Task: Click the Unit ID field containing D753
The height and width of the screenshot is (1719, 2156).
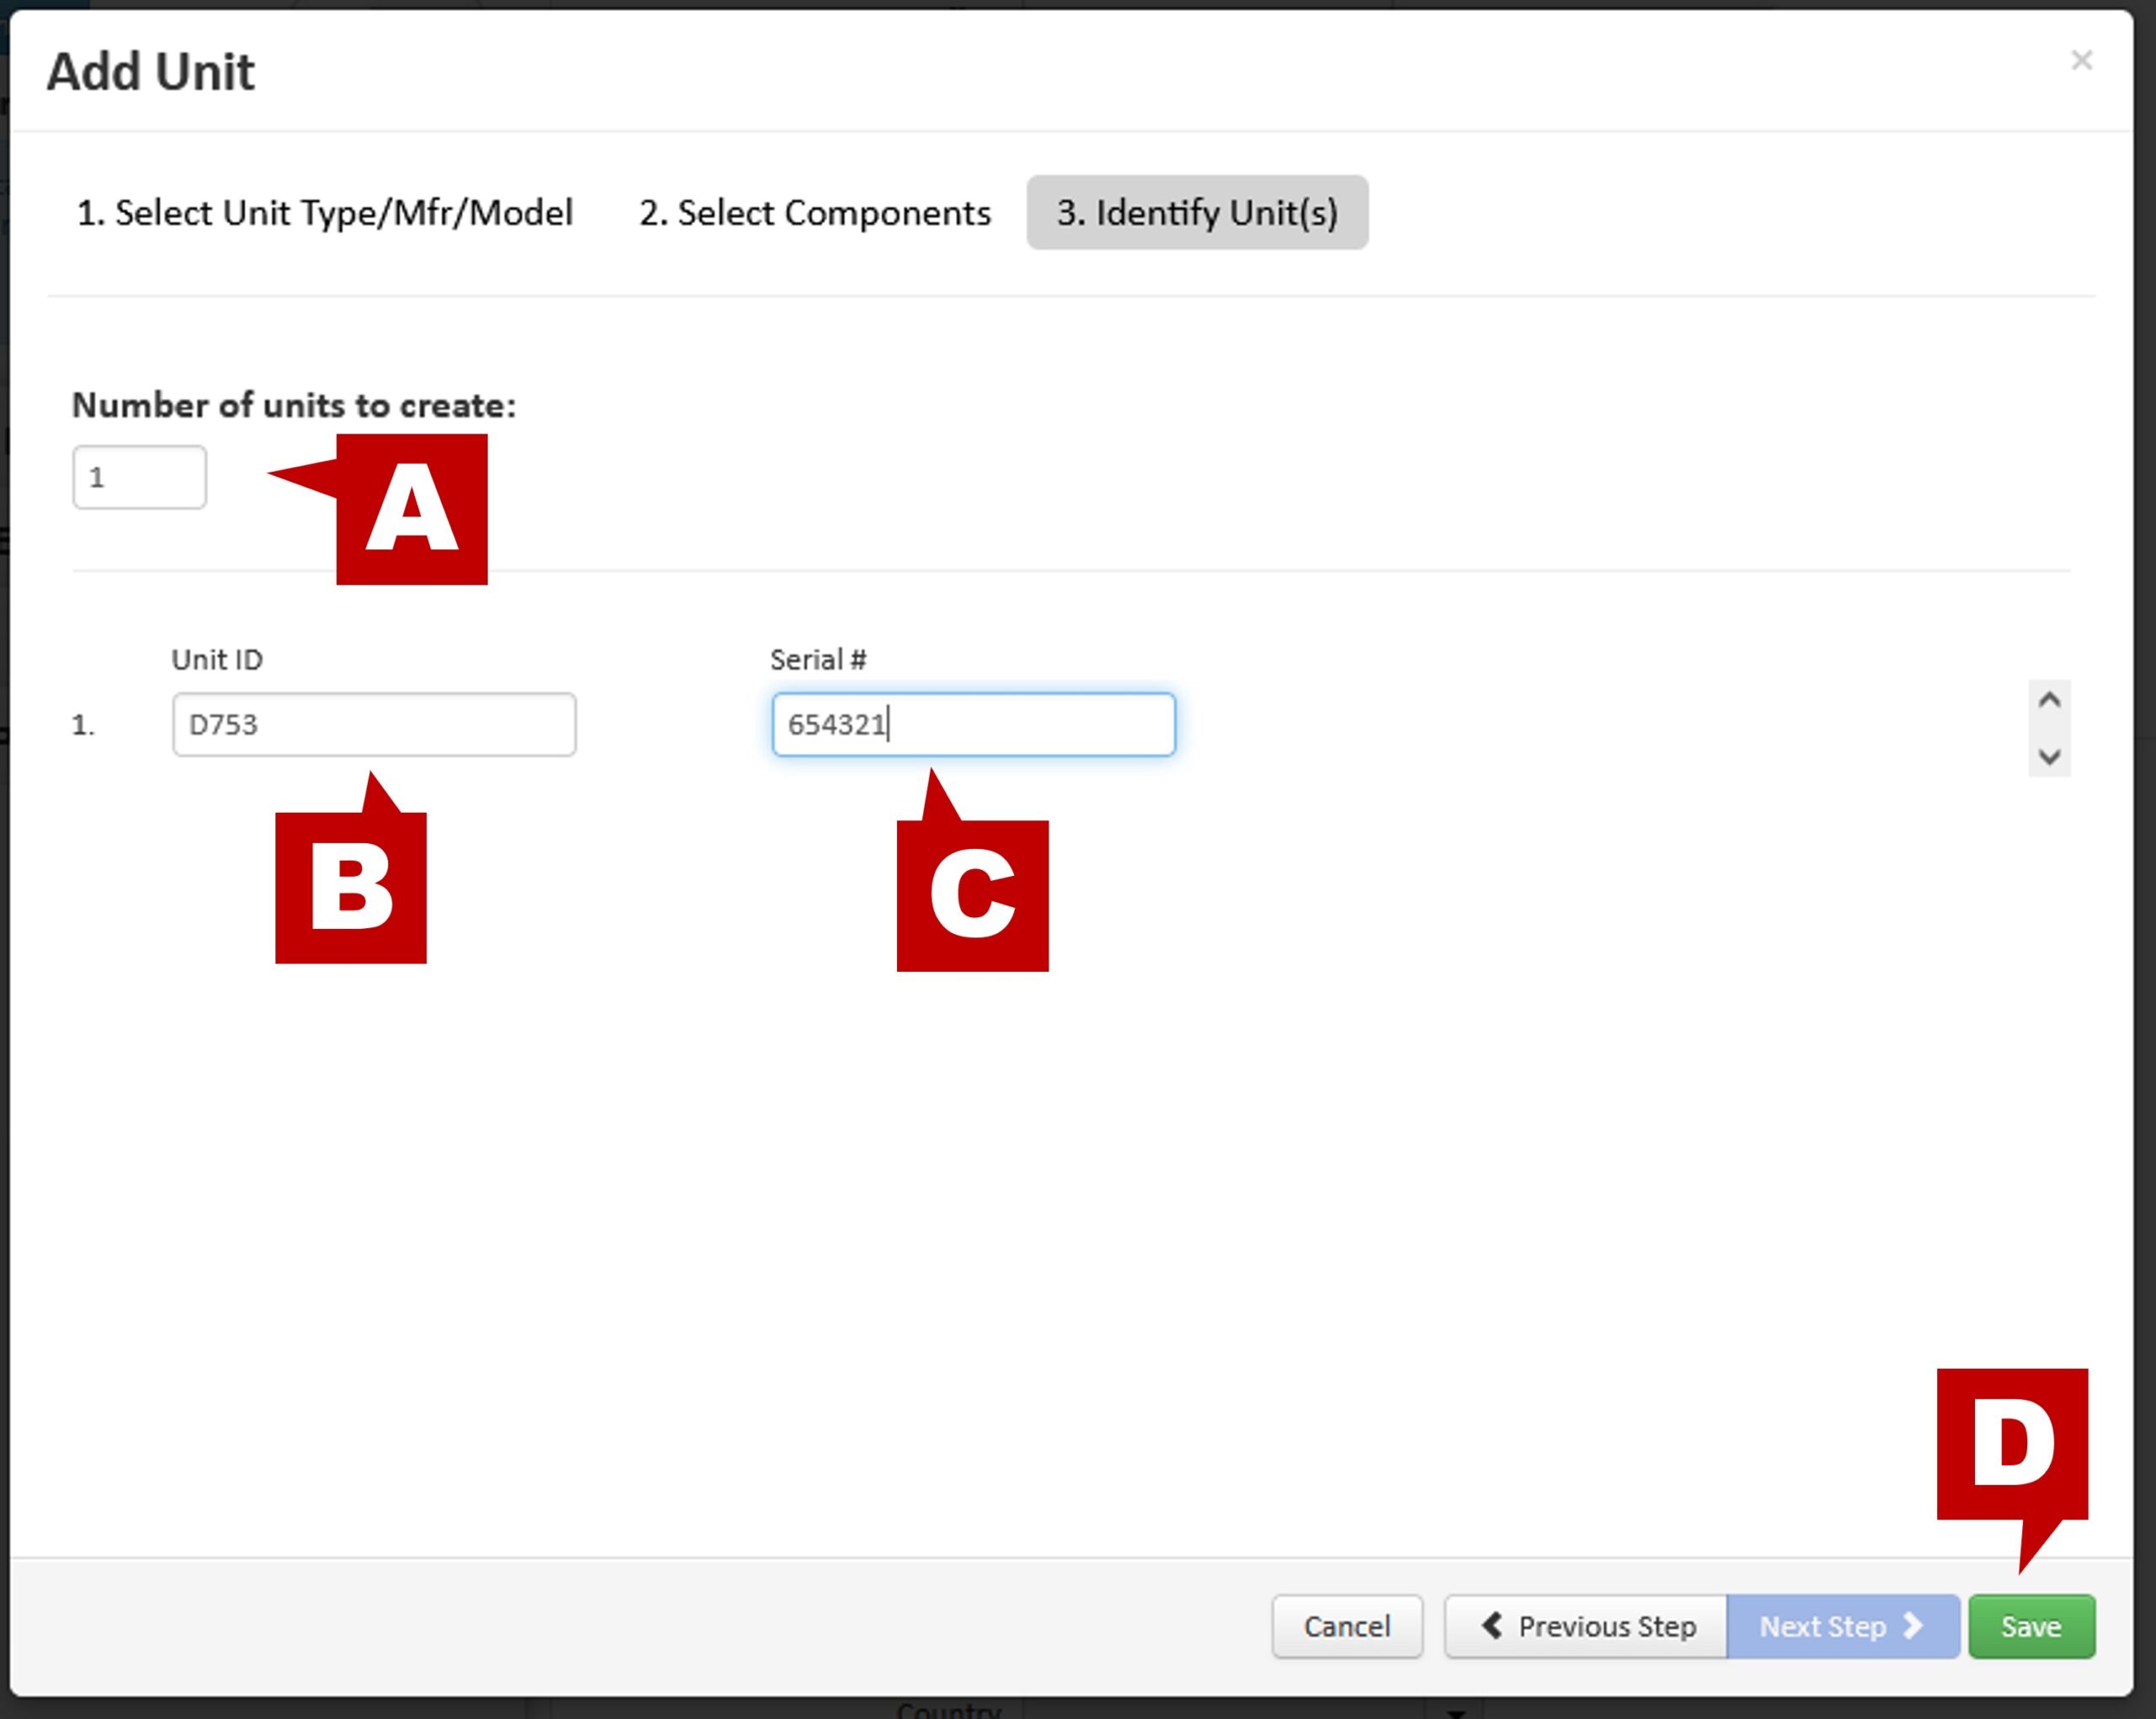Action: 373,724
